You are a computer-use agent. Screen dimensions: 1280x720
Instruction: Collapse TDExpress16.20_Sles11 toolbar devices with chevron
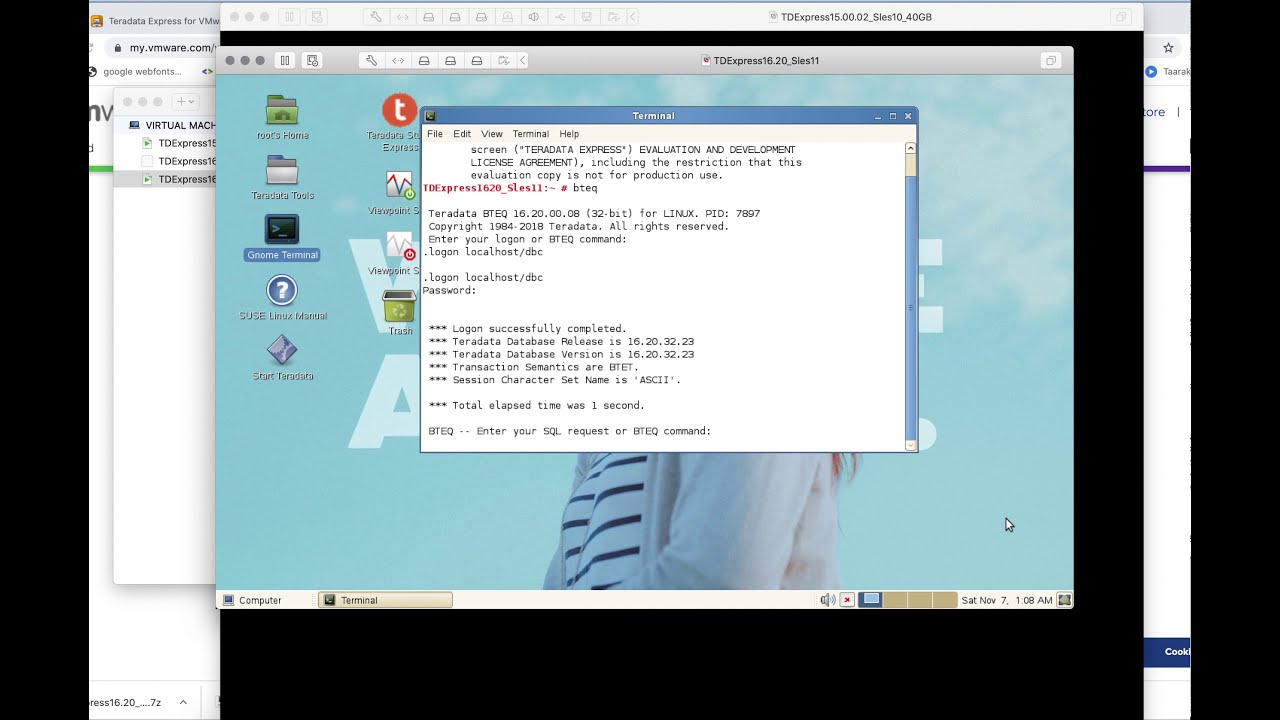coord(523,61)
